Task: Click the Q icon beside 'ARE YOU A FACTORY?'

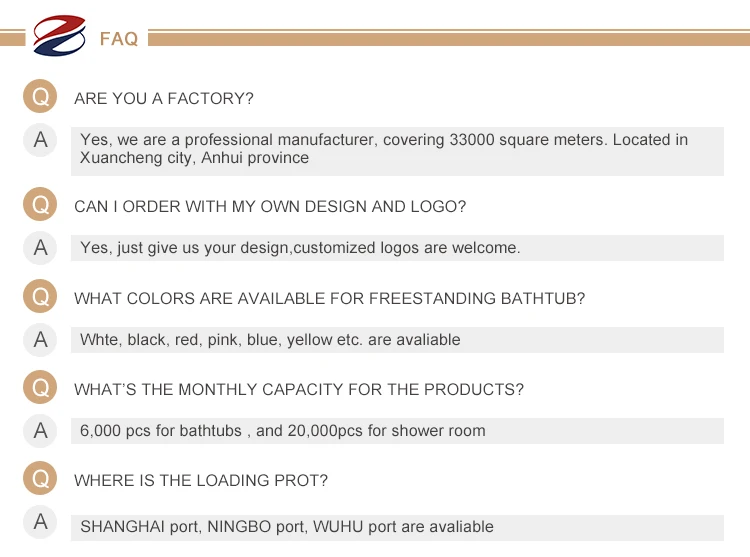Action: click(40, 96)
